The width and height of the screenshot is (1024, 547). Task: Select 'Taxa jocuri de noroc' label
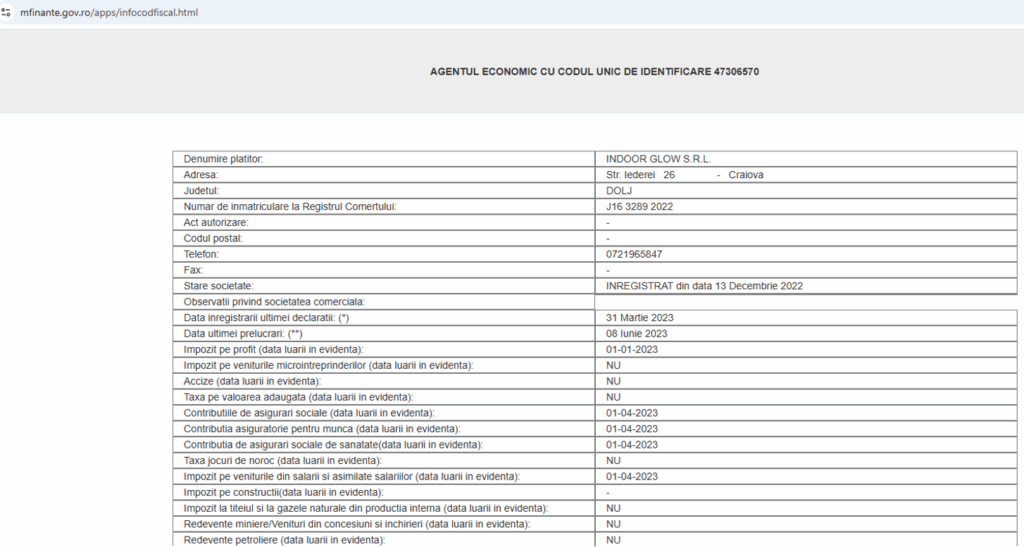tap(283, 461)
